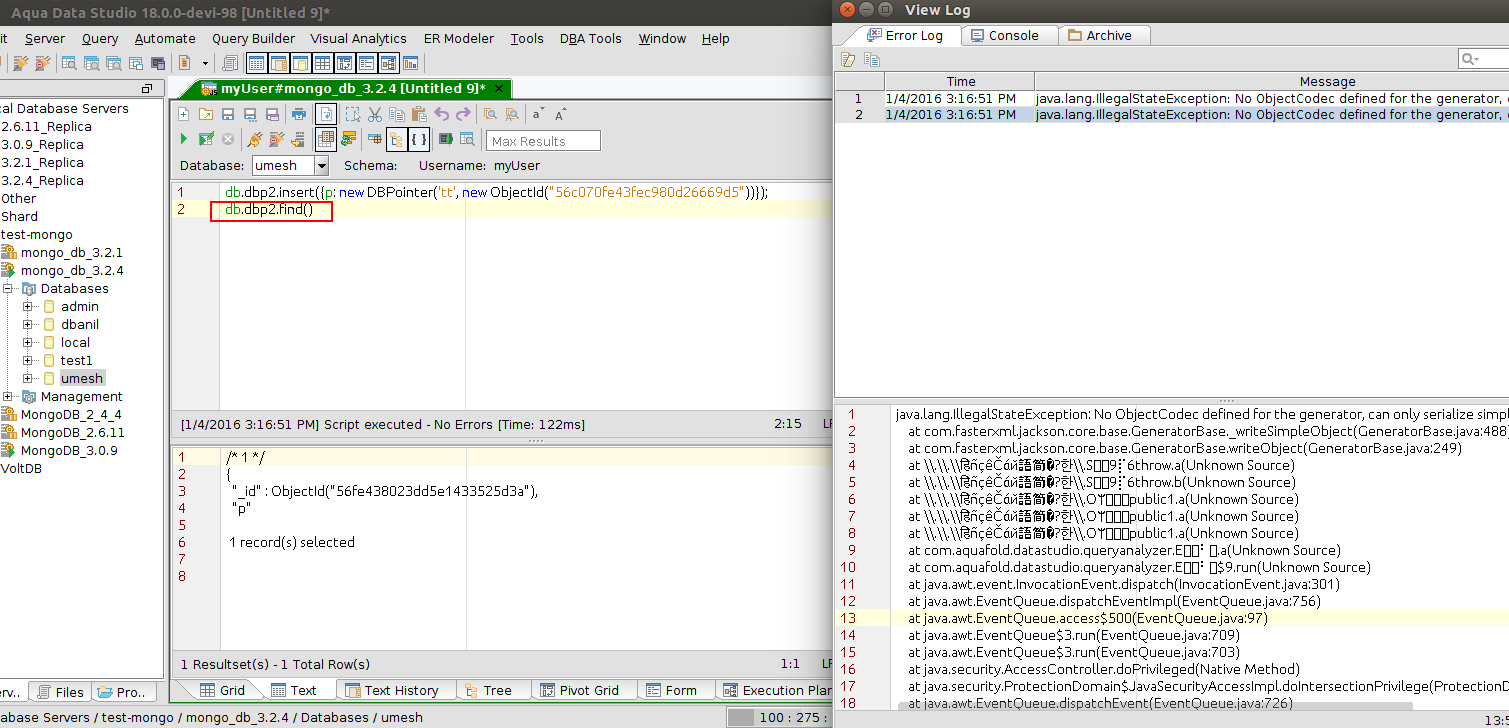
Task: Click the Undo arrow icon
Action: (441, 115)
